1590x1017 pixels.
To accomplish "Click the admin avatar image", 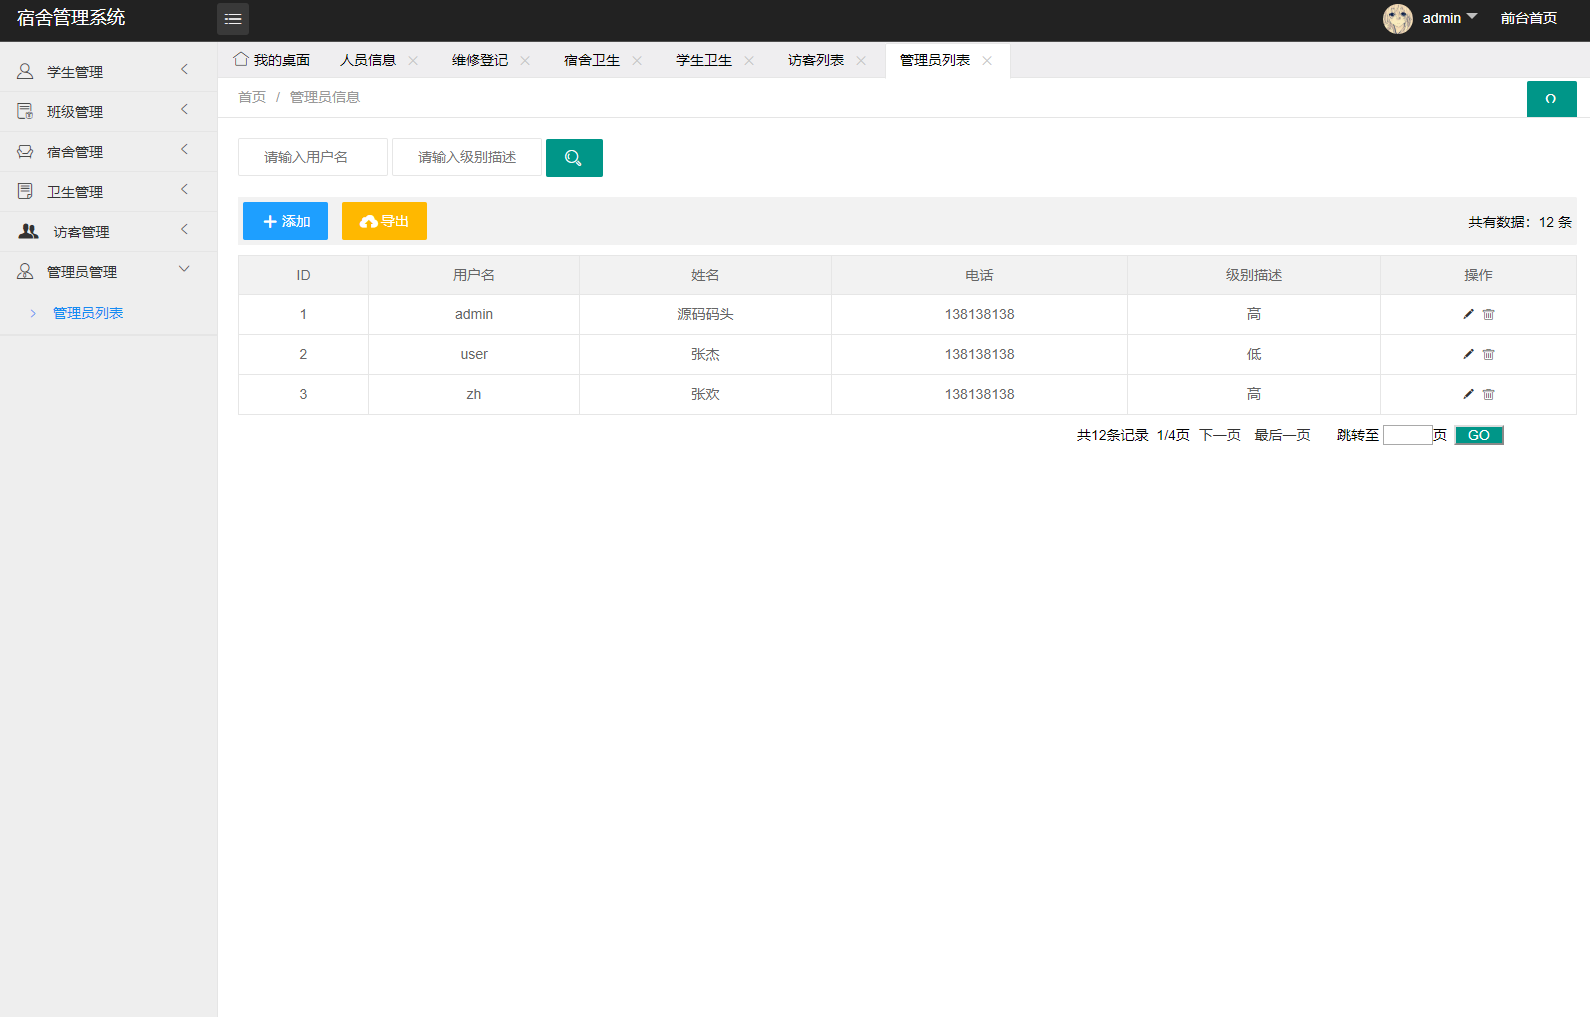I will (x=1397, y=19).
